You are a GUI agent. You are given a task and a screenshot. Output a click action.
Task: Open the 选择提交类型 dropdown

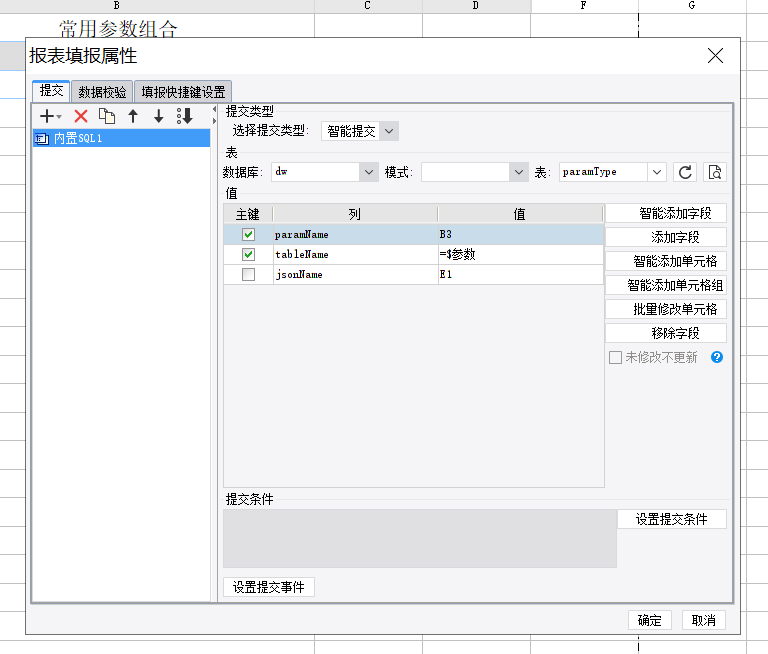tap(360, 131)
